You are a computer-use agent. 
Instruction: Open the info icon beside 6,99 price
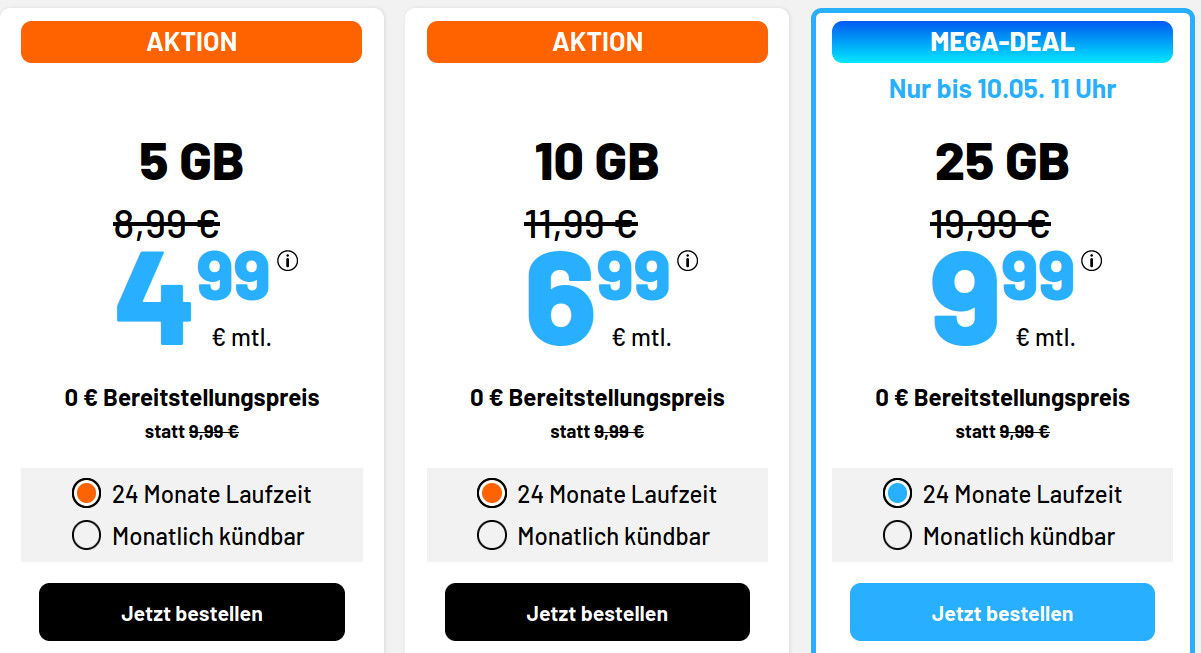click(x=688, y=262)
